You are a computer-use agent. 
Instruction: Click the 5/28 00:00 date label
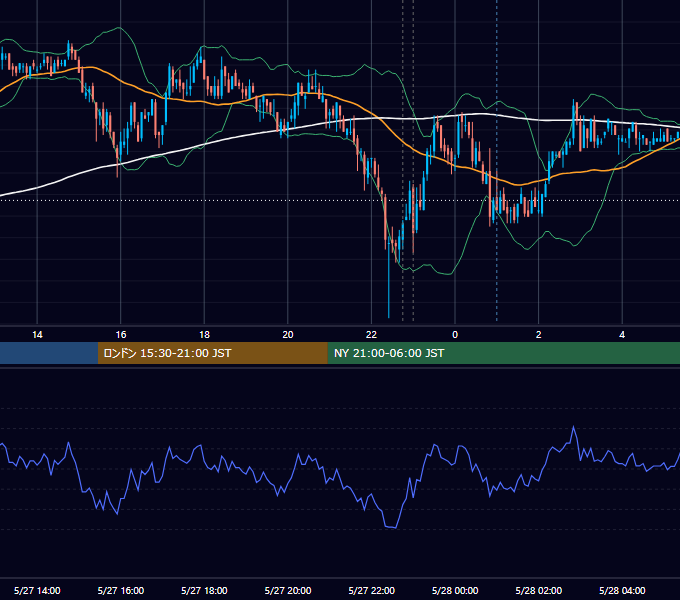coord(455,590)
